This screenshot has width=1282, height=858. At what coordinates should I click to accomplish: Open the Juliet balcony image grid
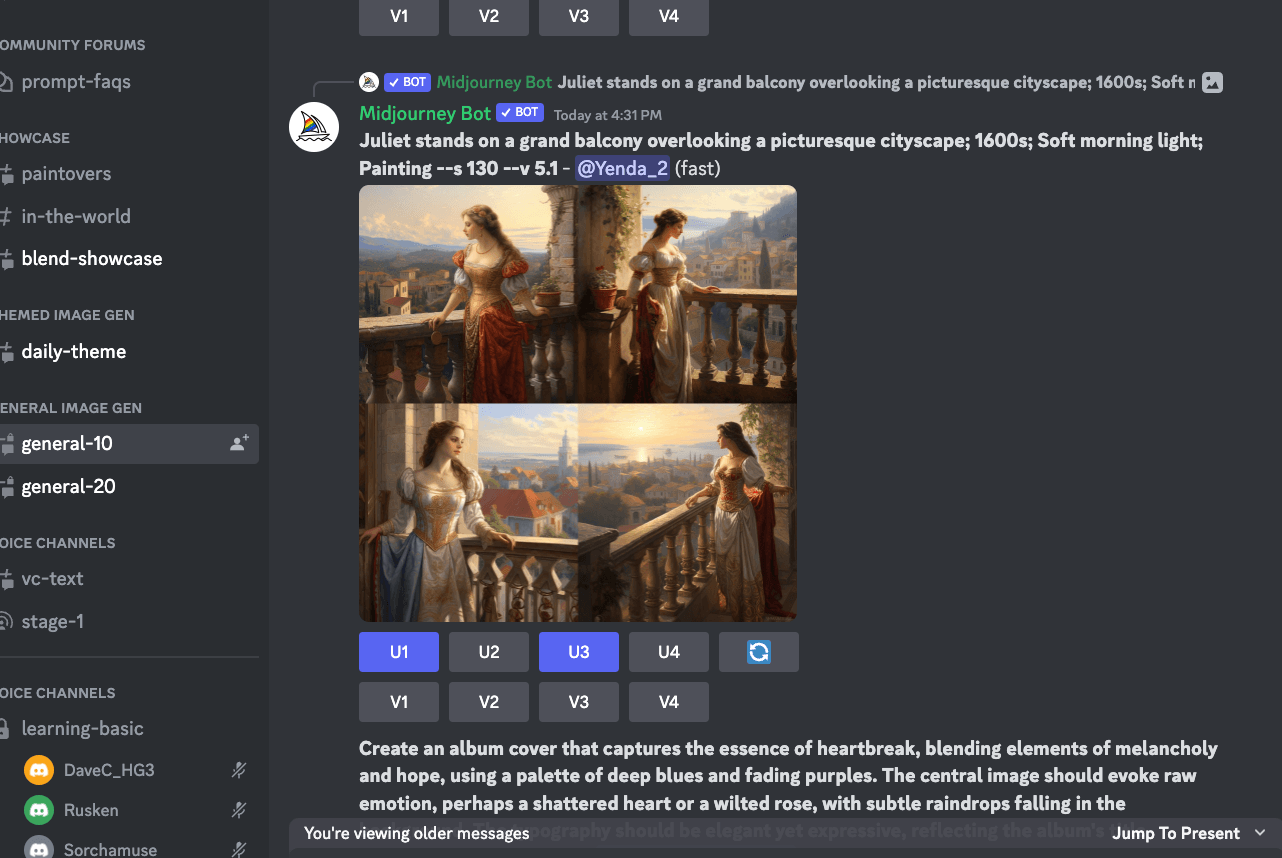click(x=578, y=403)
